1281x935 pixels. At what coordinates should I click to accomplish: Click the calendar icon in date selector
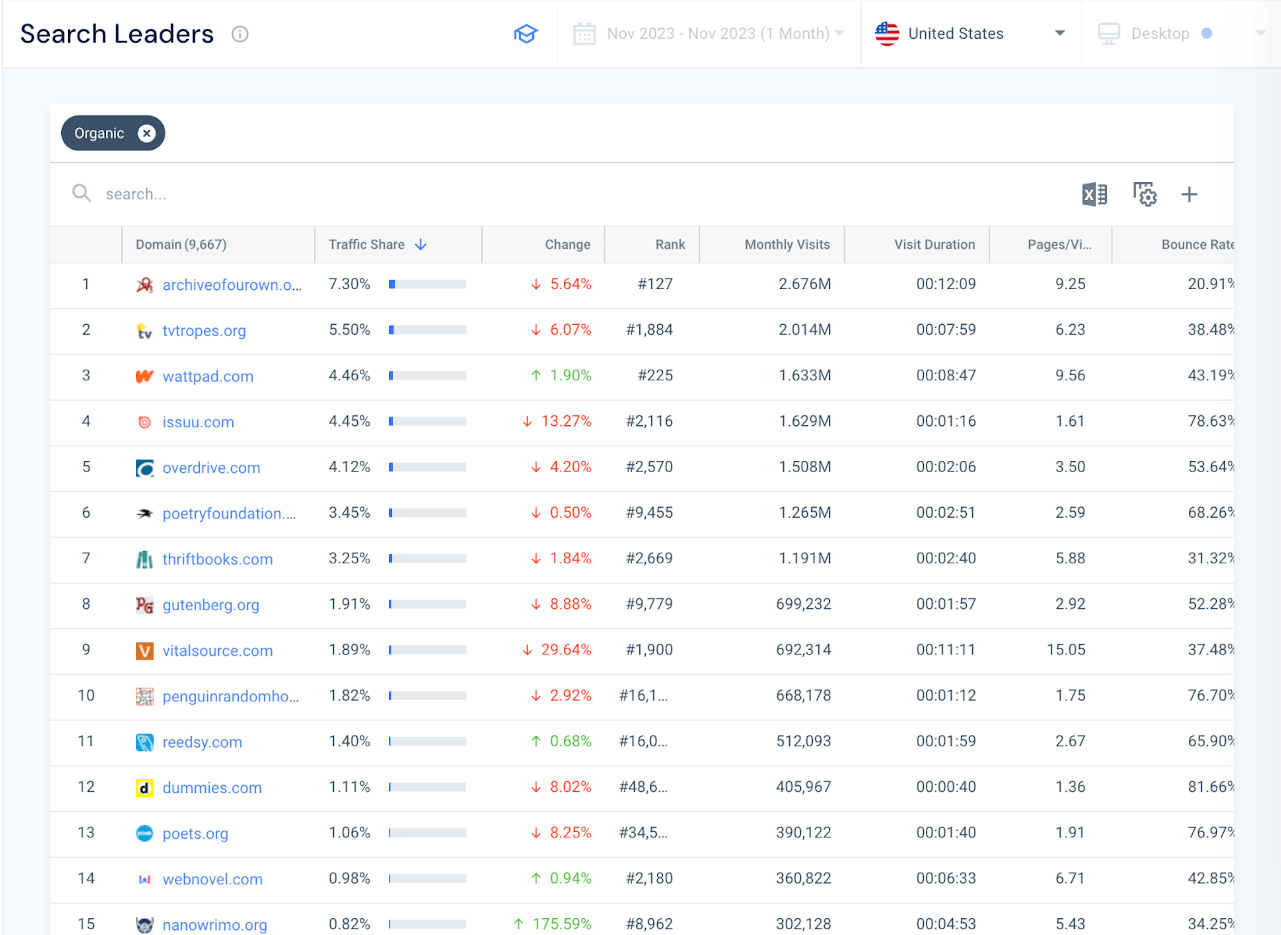tap(584, 34)
